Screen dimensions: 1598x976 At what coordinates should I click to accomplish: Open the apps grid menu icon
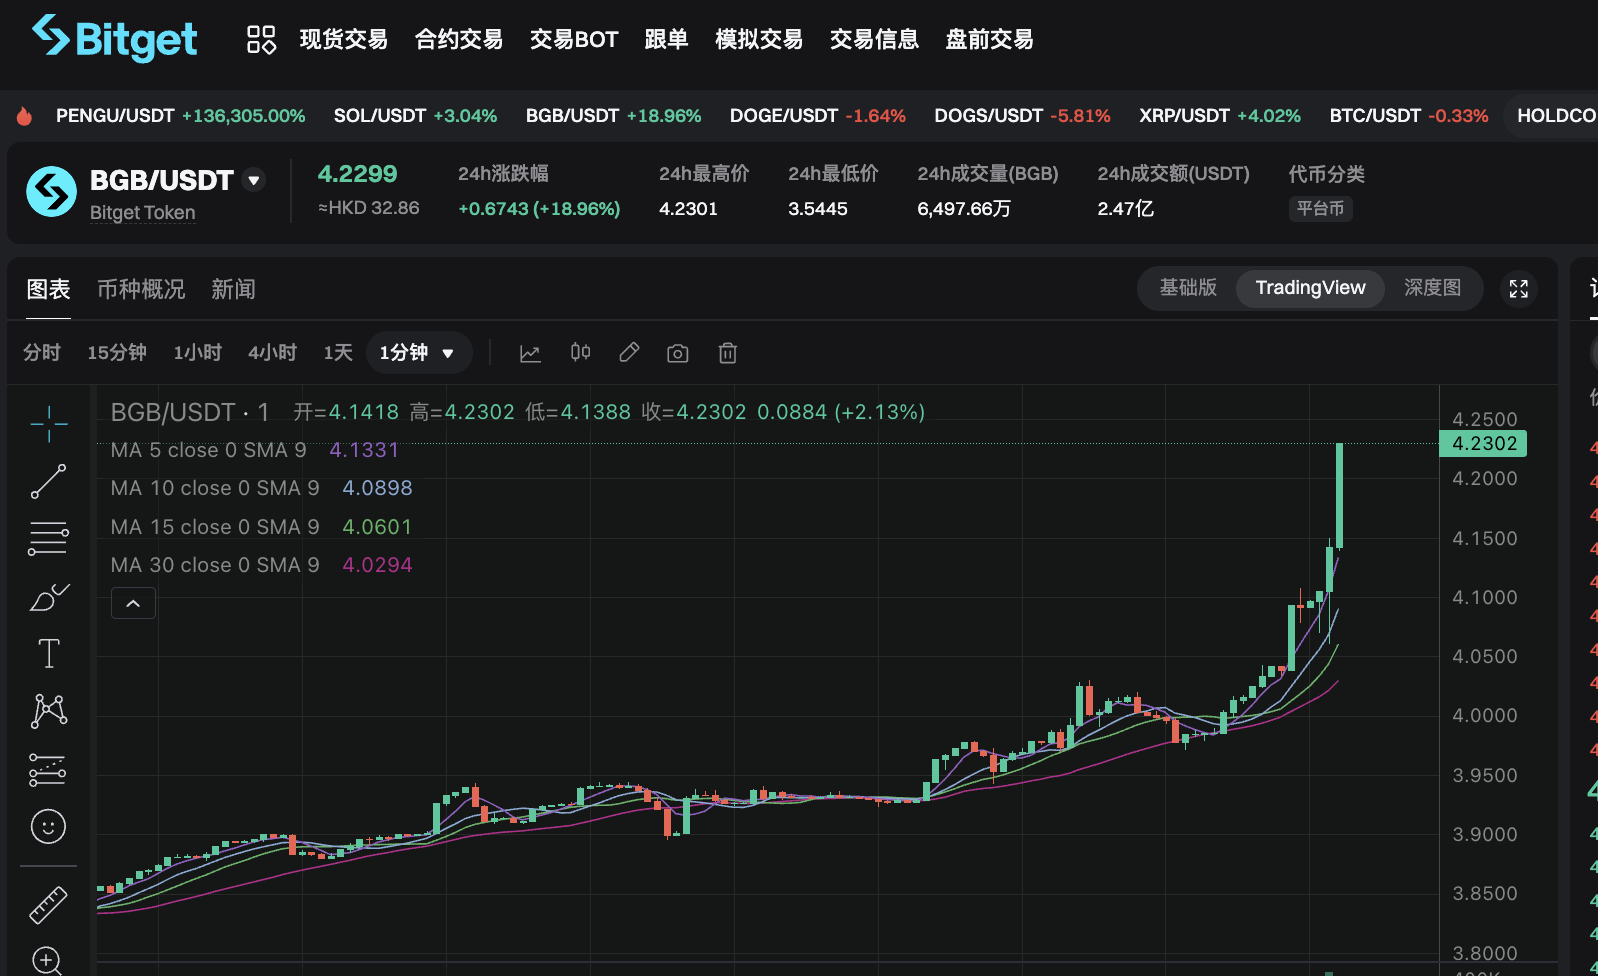pyautogui.click(x=261, y=39)
